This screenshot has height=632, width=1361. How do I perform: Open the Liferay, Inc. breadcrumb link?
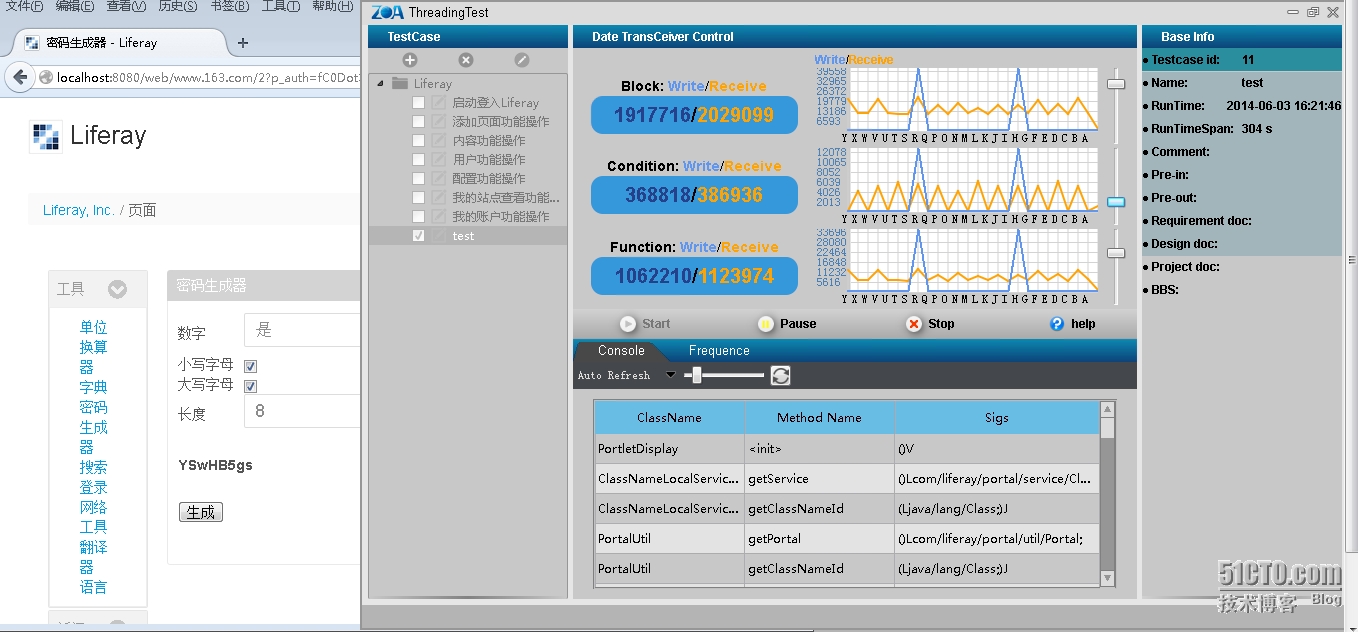pyautogui.click(x=79, y=210)
